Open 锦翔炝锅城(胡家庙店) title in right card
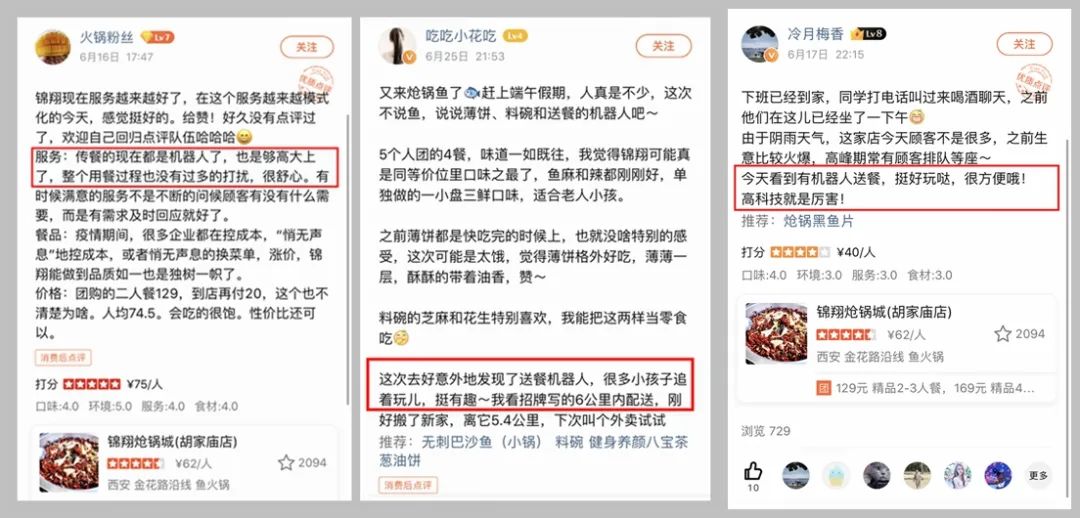This screenshot has width=1080, height=518. click(884, 312)
